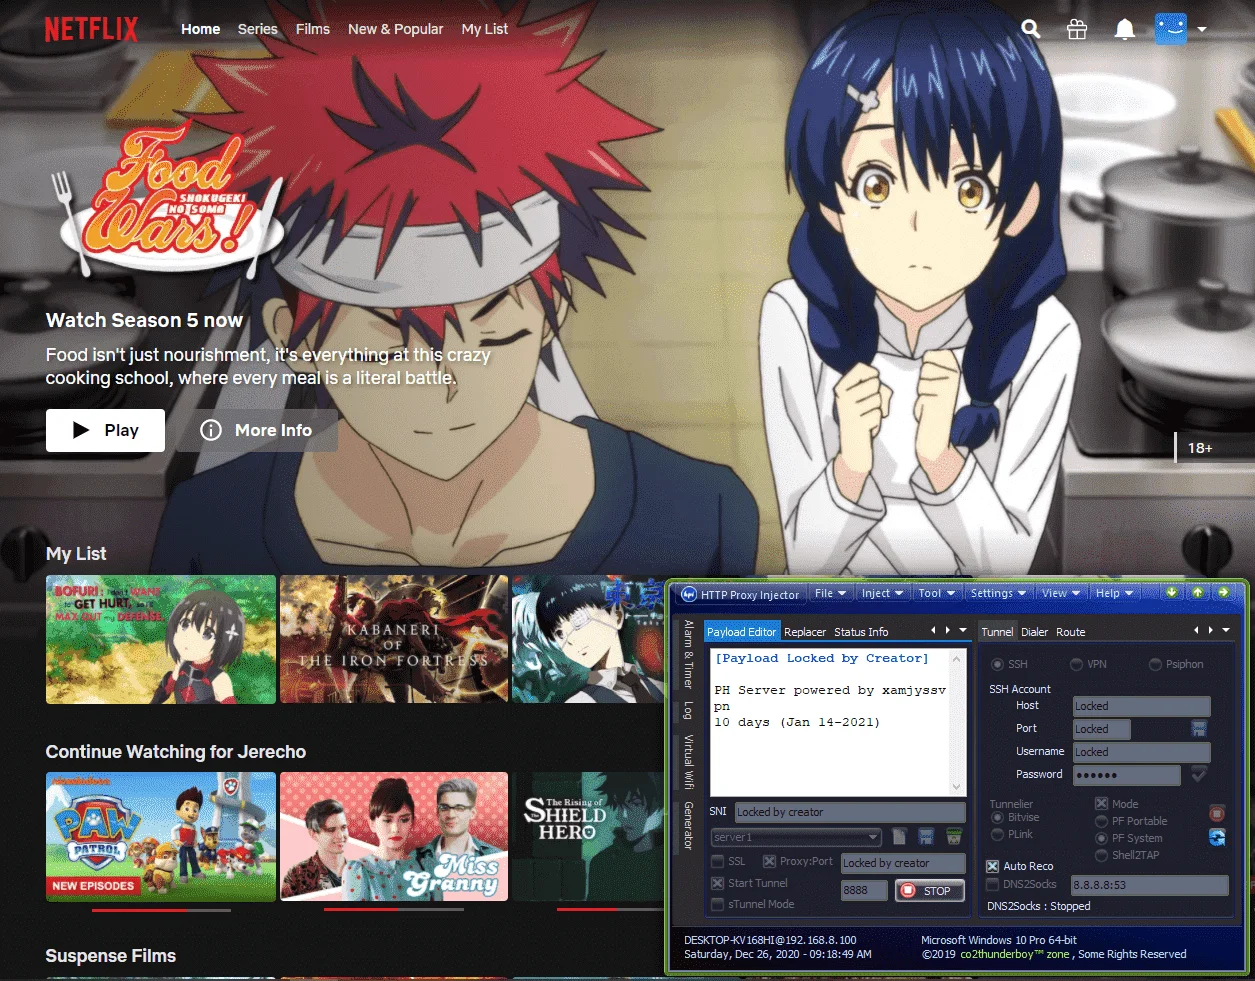Open Kabaneri of the Iron Fortress thumbnail
1255x981 pixels.
394,639
